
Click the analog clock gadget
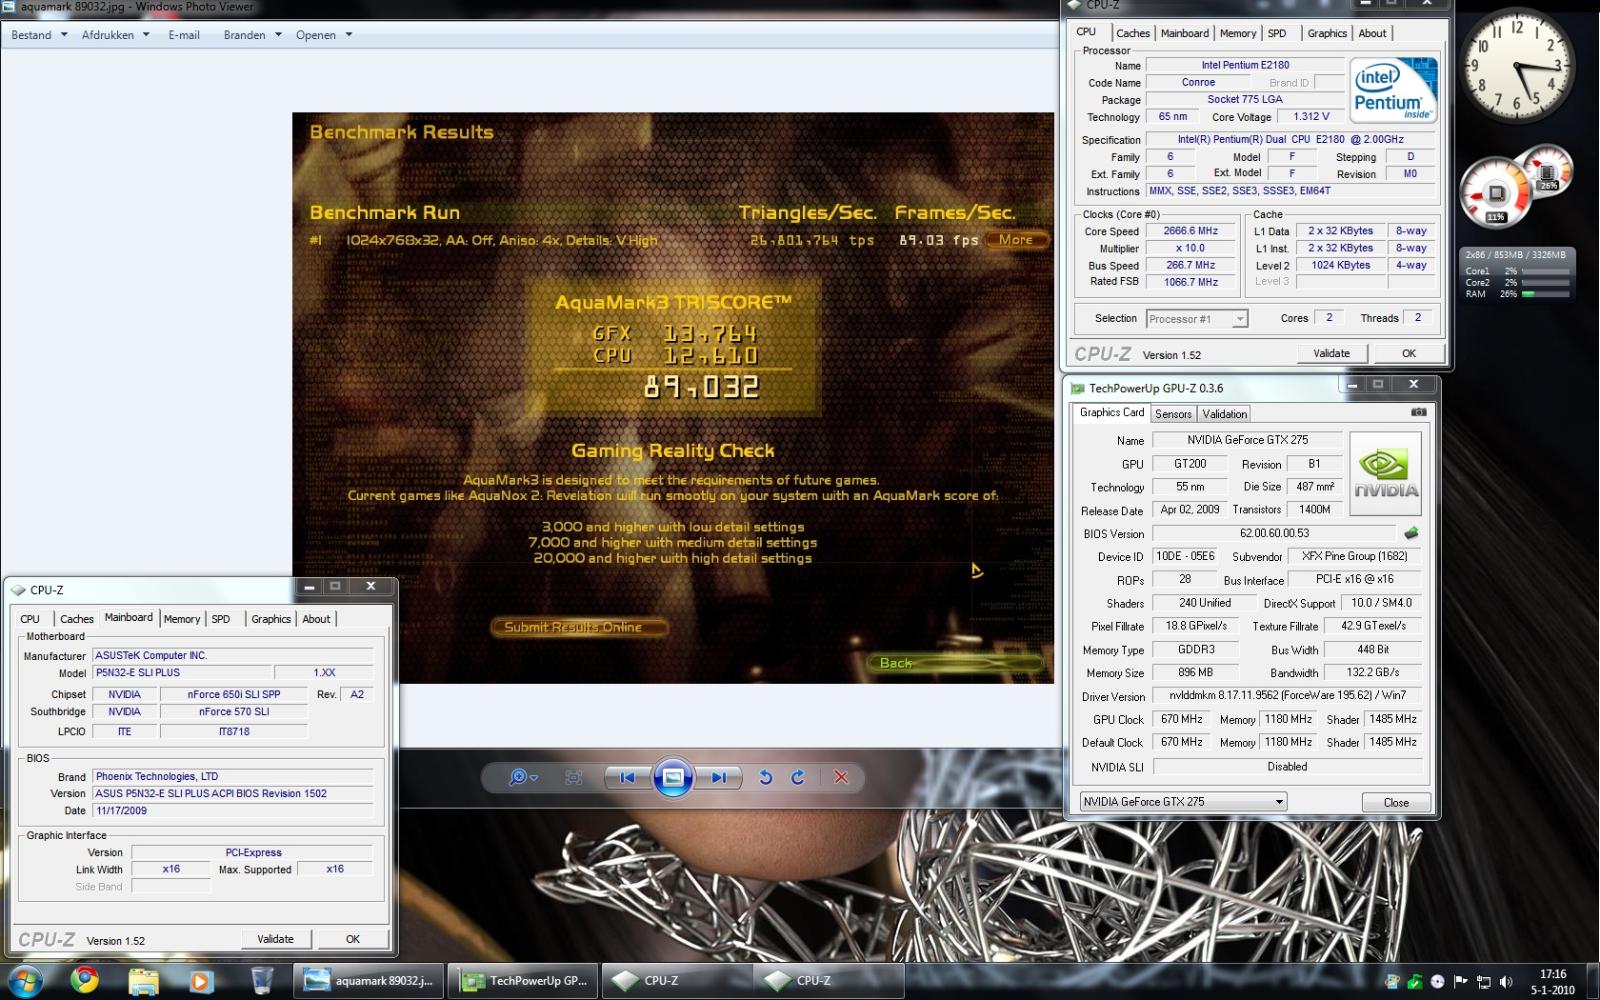[1517, 68]
